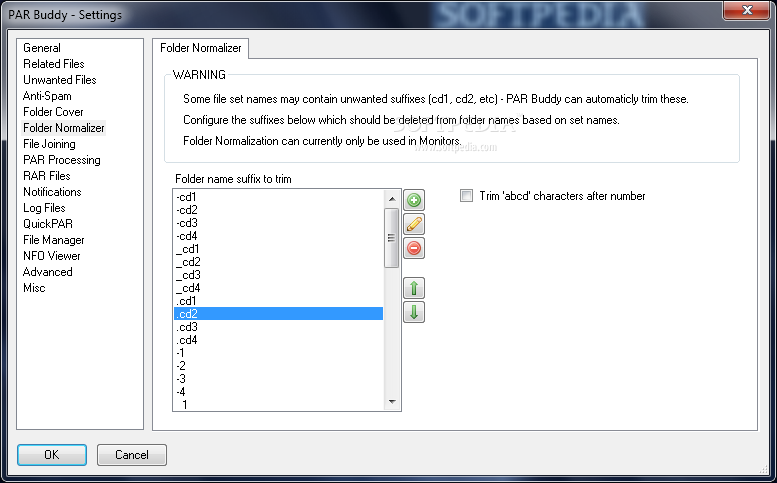777x483 pixels.
Task: Select the '_cd3' suffix entry
Action: pyautogui.click(x=278, y=275)
